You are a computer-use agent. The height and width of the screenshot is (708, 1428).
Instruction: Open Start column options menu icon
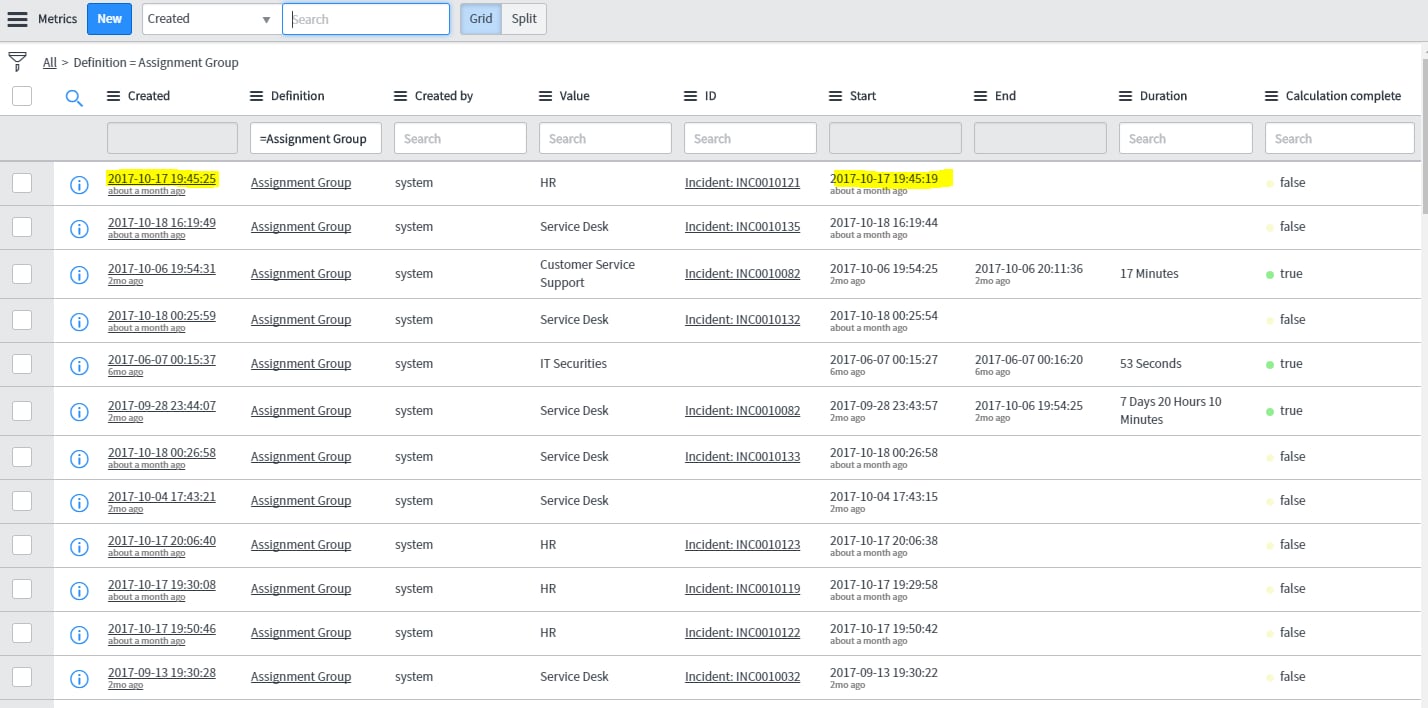click(x=836, y=96)
